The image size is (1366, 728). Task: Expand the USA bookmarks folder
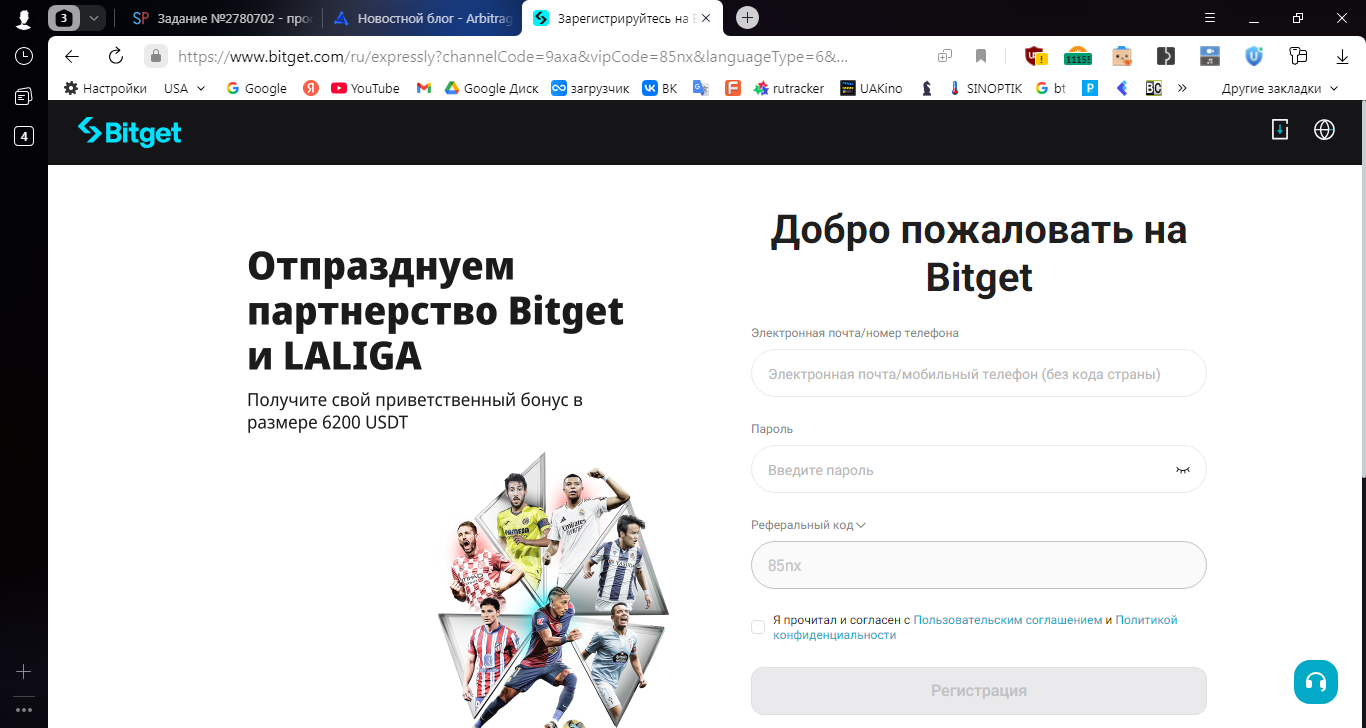click(184, 88)
